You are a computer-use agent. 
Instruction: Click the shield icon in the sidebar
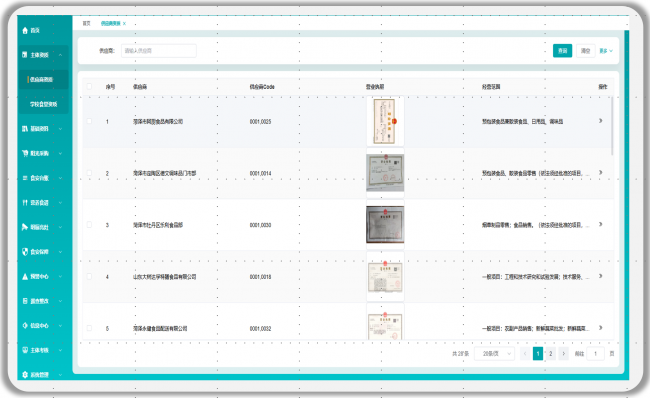pyautogui.click(x=25, y=252)
